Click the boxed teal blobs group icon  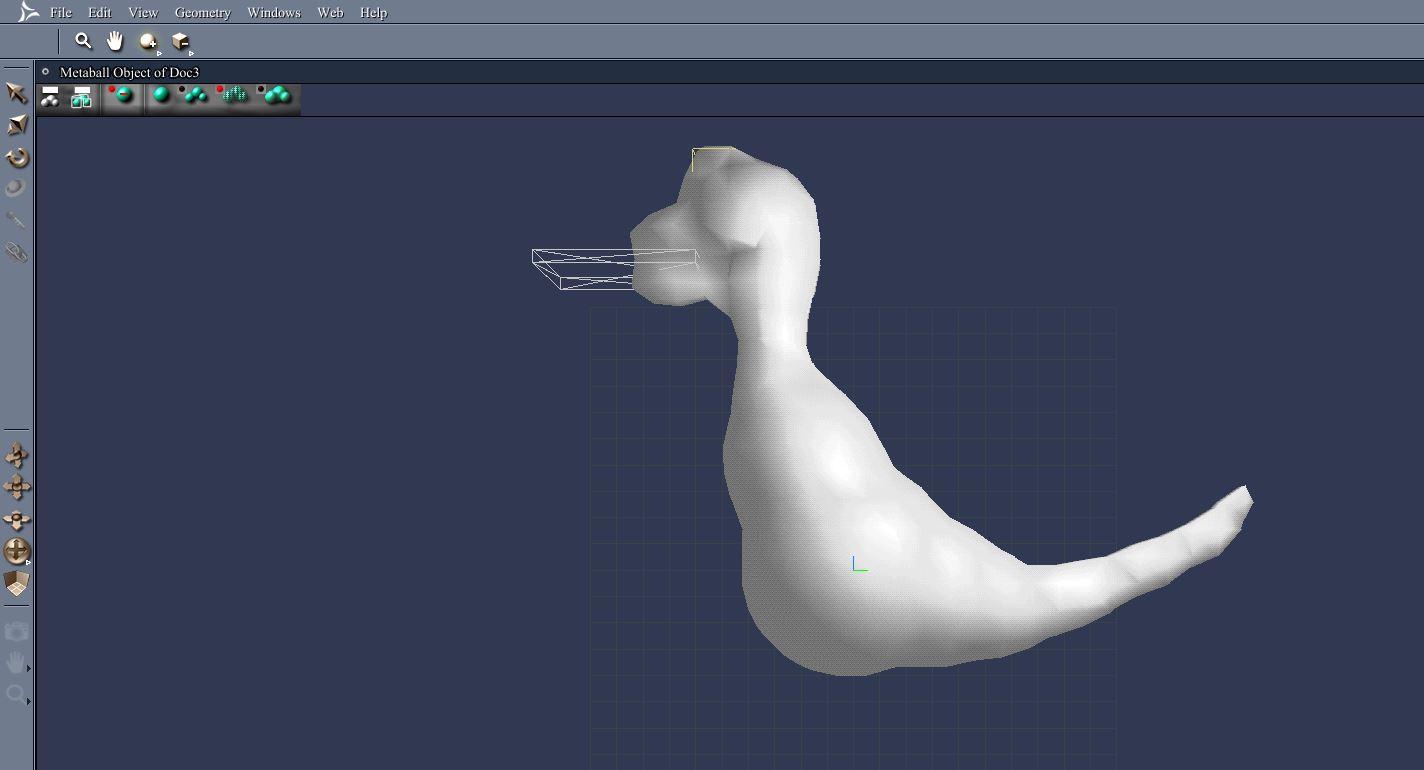click(x=82, y=97)
